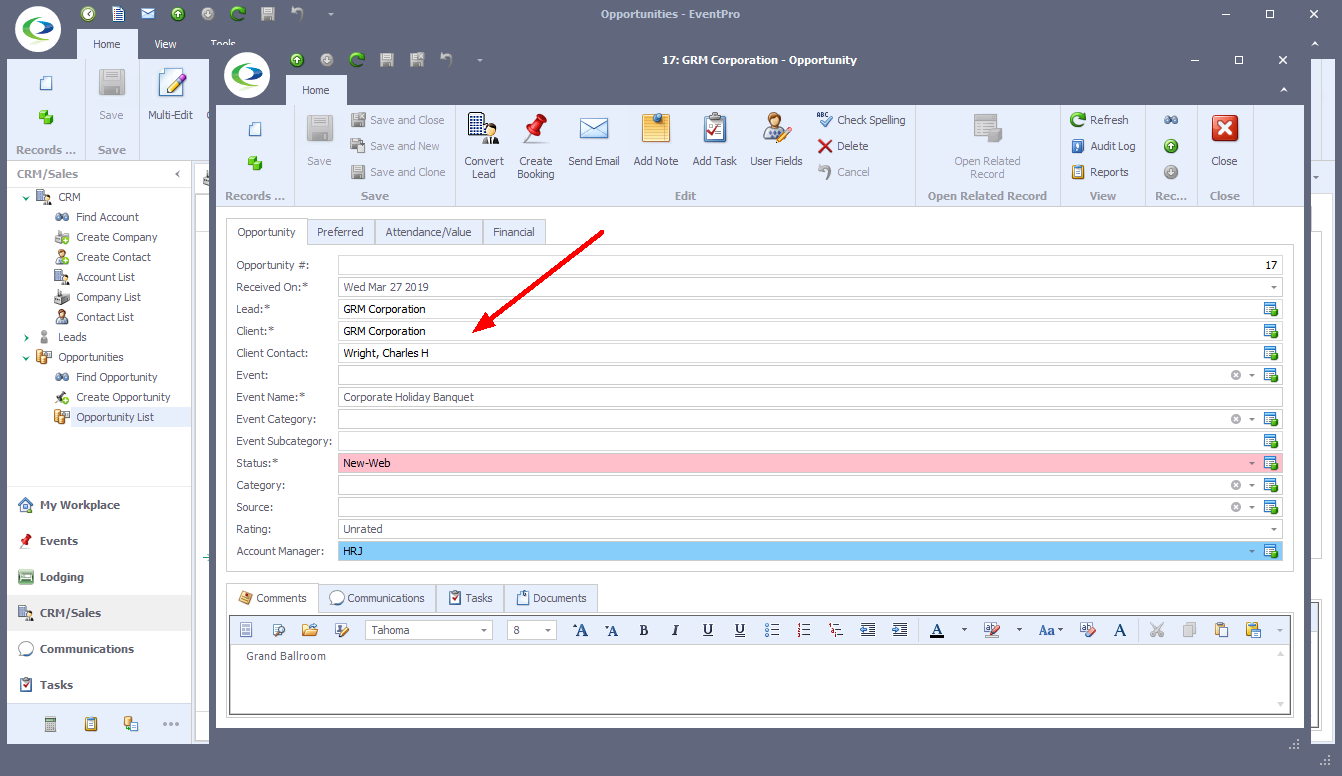Open the Tasks tab in lower panel
Viewport: 1342px width, 776px height.
tap(470, 598)
